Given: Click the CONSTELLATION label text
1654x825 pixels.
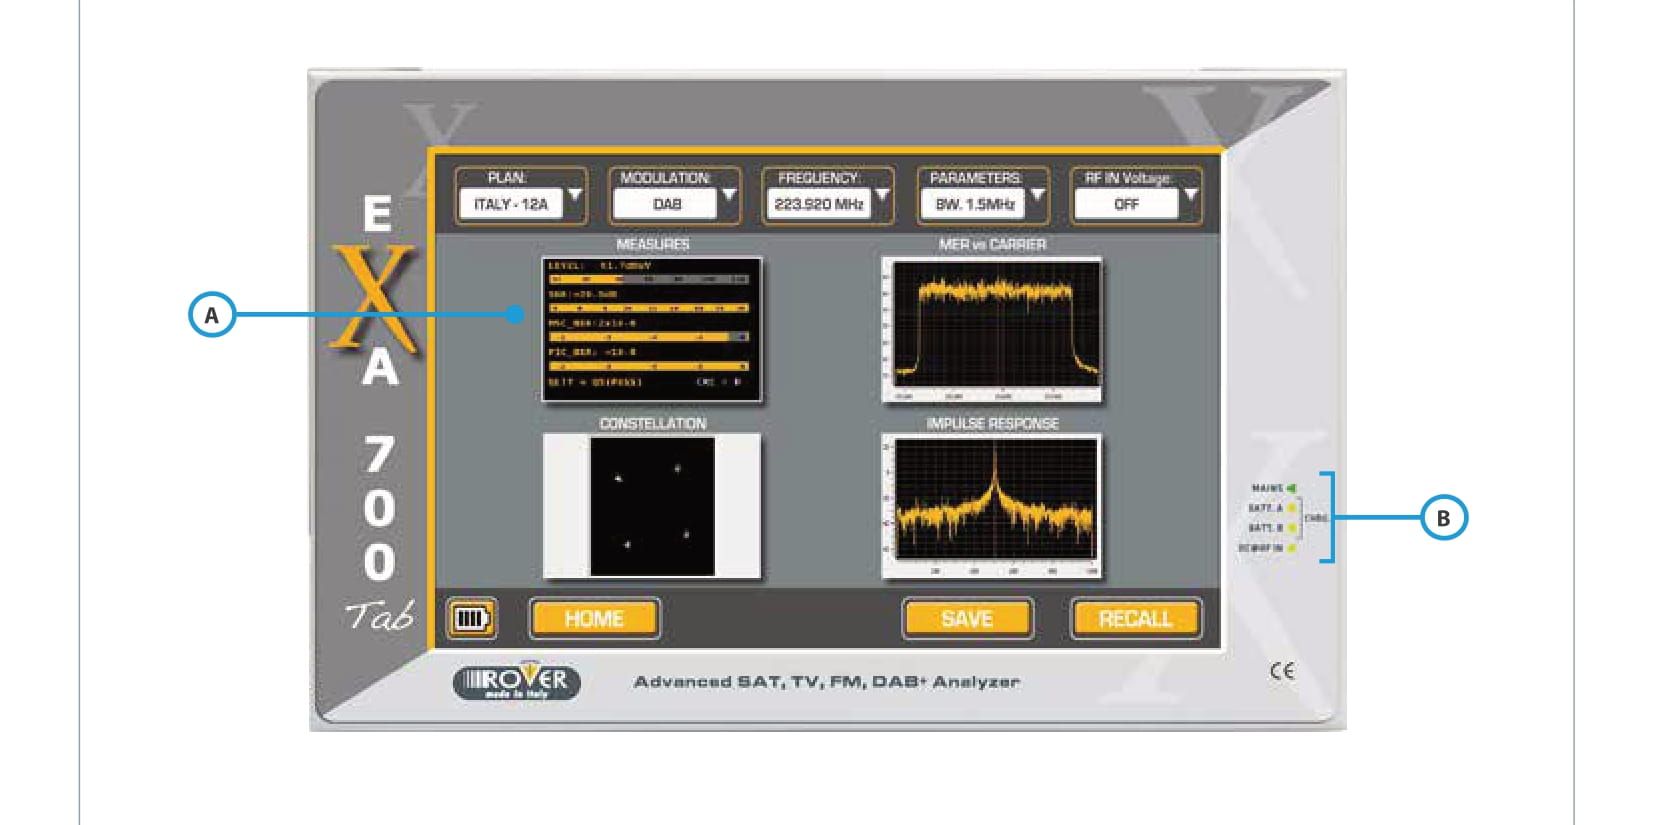Looking at the screenshot, I should click(652, 424).
